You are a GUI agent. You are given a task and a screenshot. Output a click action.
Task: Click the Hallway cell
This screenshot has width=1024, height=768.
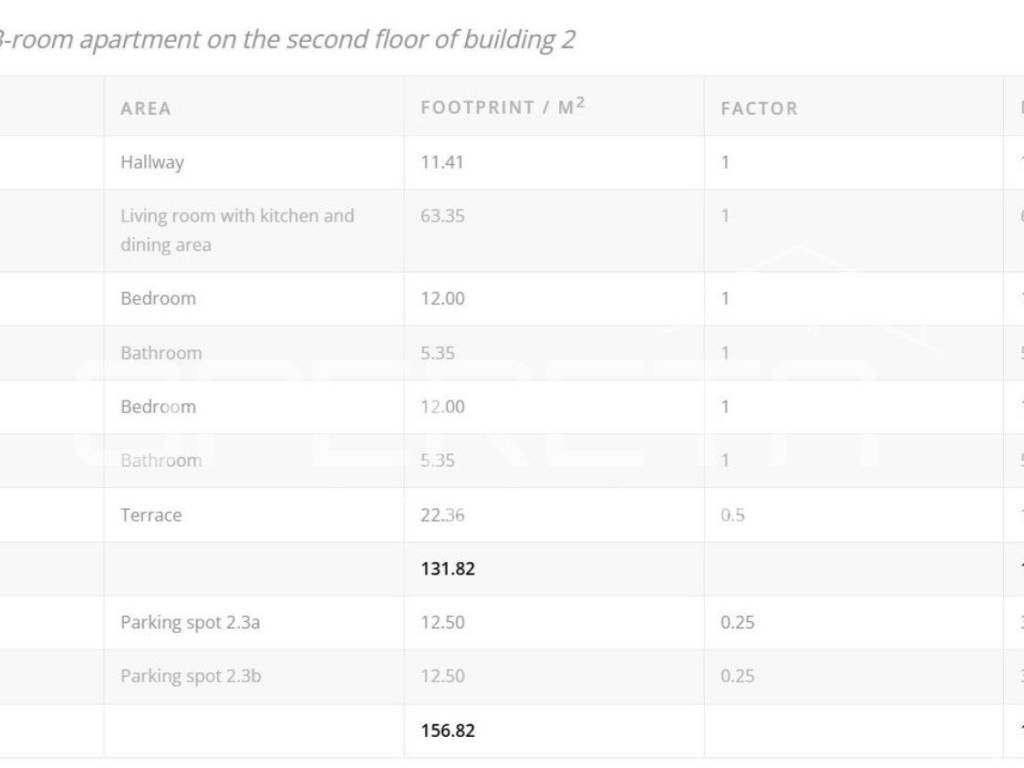[152, 162]
